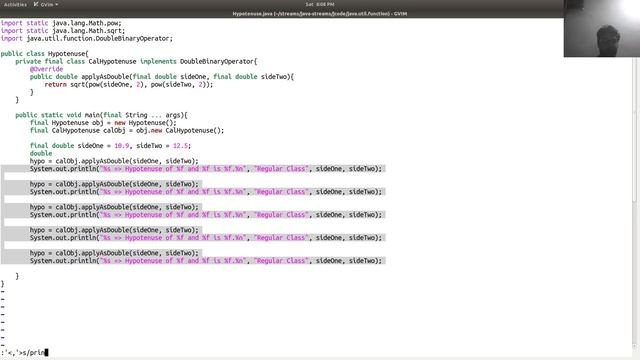Viewport: 640px width, 360px height.
Task: Click the Hypotenuse.java window title bar
Action: tap(320, 13)
